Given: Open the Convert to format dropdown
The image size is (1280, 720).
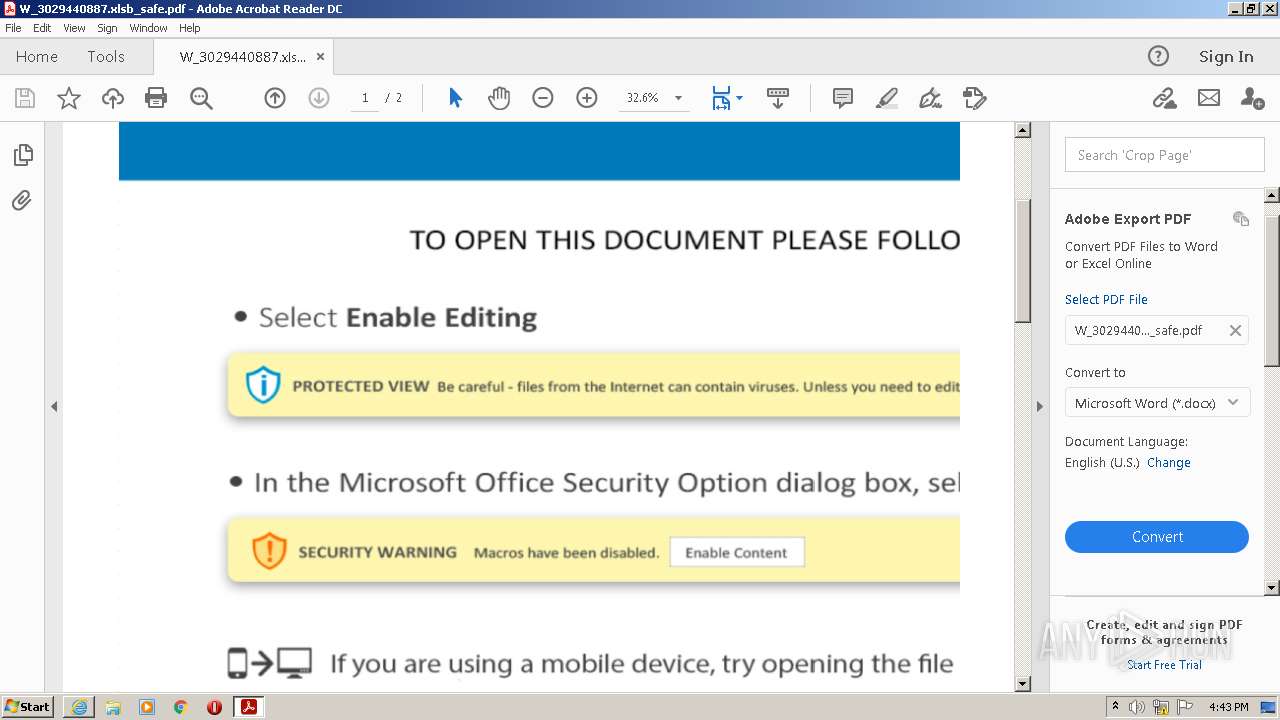Looking at the screenshot, I should [x=1157, y=403].
